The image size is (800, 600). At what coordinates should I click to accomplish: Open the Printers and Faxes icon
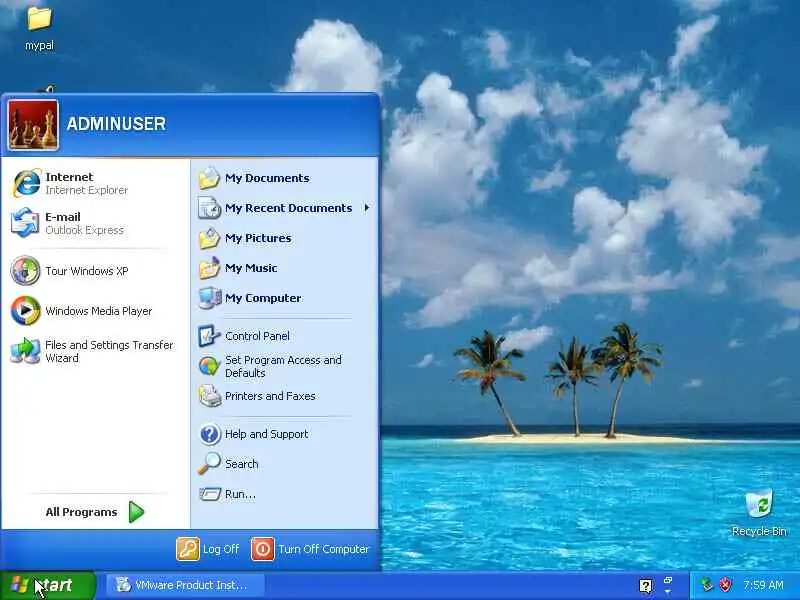(209, 396)
